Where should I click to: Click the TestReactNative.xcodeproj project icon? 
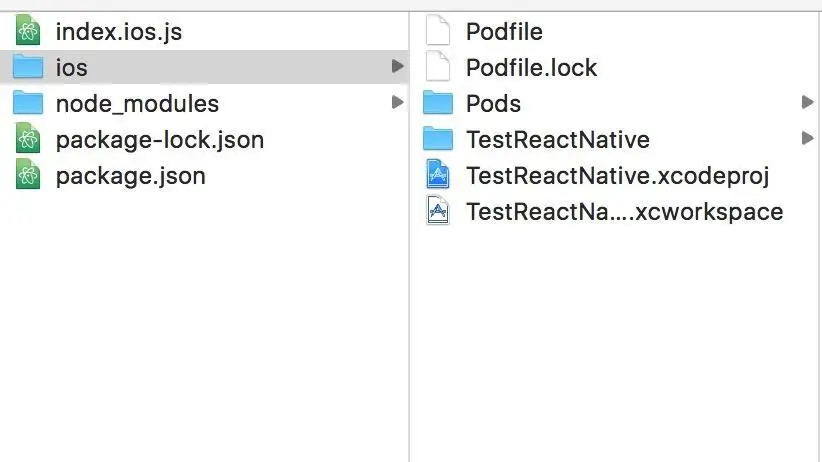(438, 176)
